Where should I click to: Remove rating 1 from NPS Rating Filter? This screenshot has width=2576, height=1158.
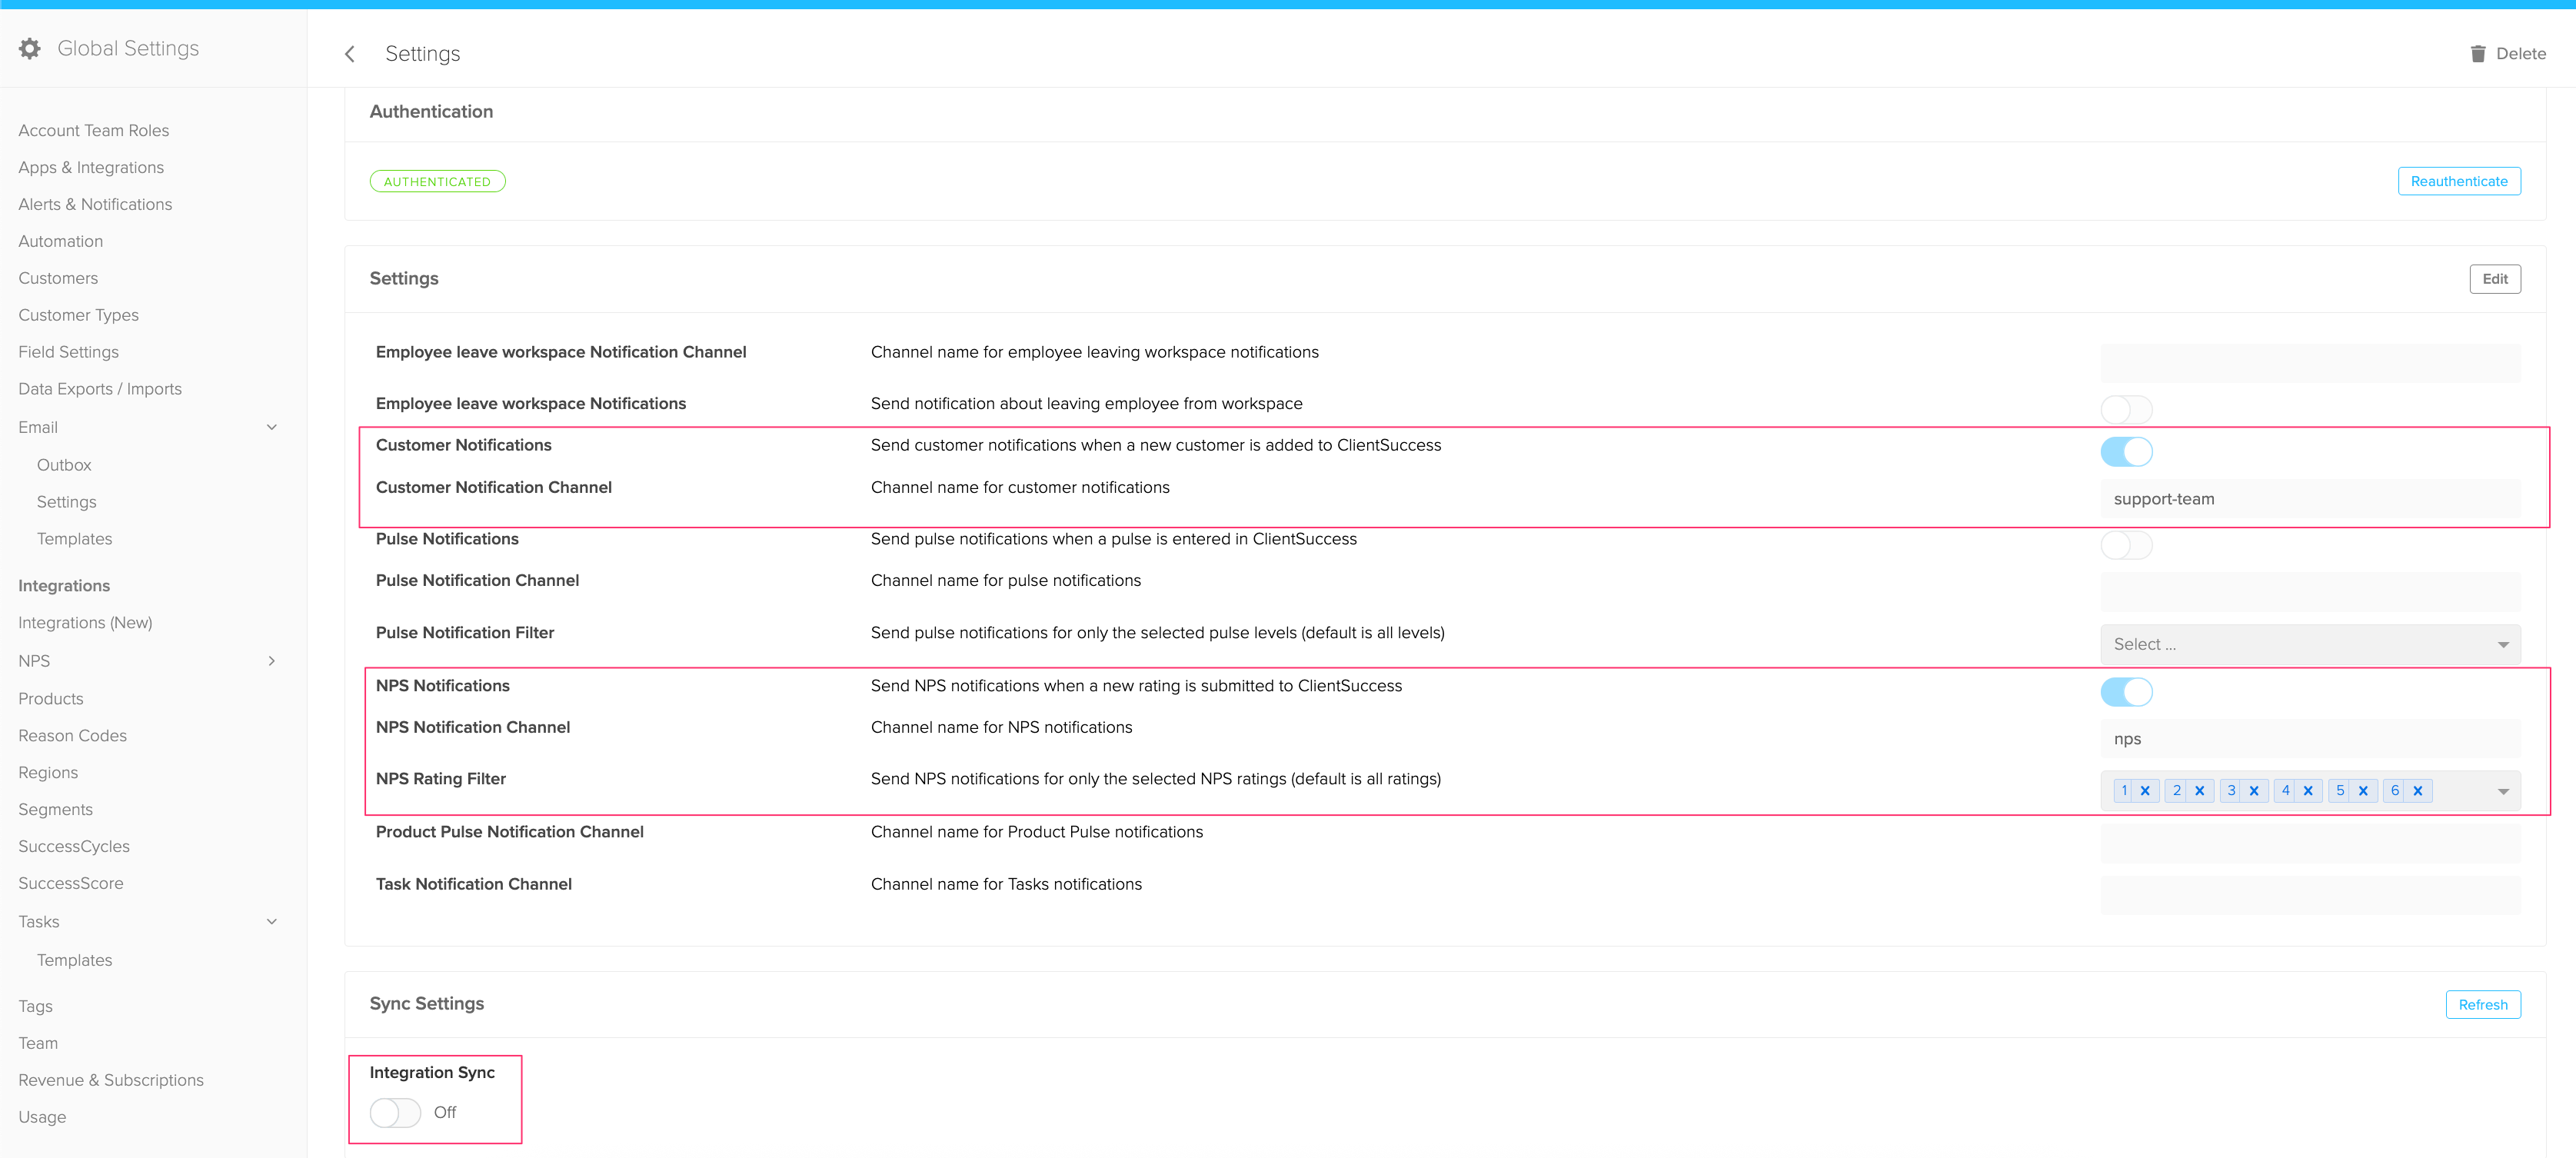coord(2145,791)
